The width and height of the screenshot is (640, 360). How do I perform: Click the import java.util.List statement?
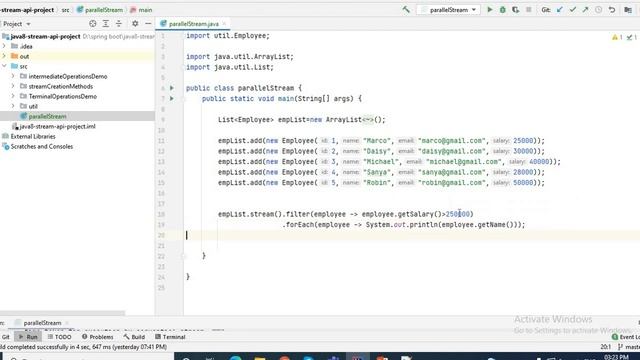230,67
